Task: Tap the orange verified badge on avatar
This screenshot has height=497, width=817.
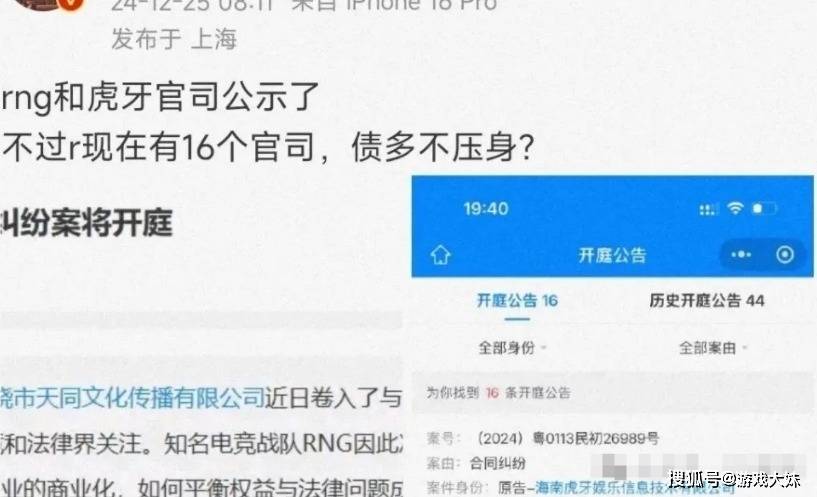Action: click(74, 3)
